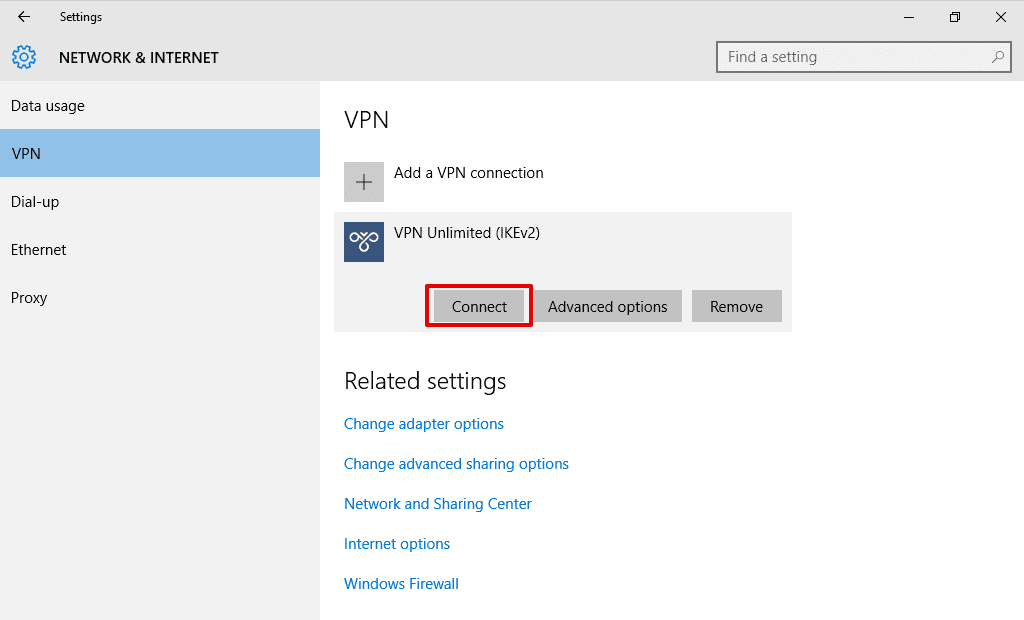
Task: Select the Add a VPN connection row
Action: click(x=468, y=172)
